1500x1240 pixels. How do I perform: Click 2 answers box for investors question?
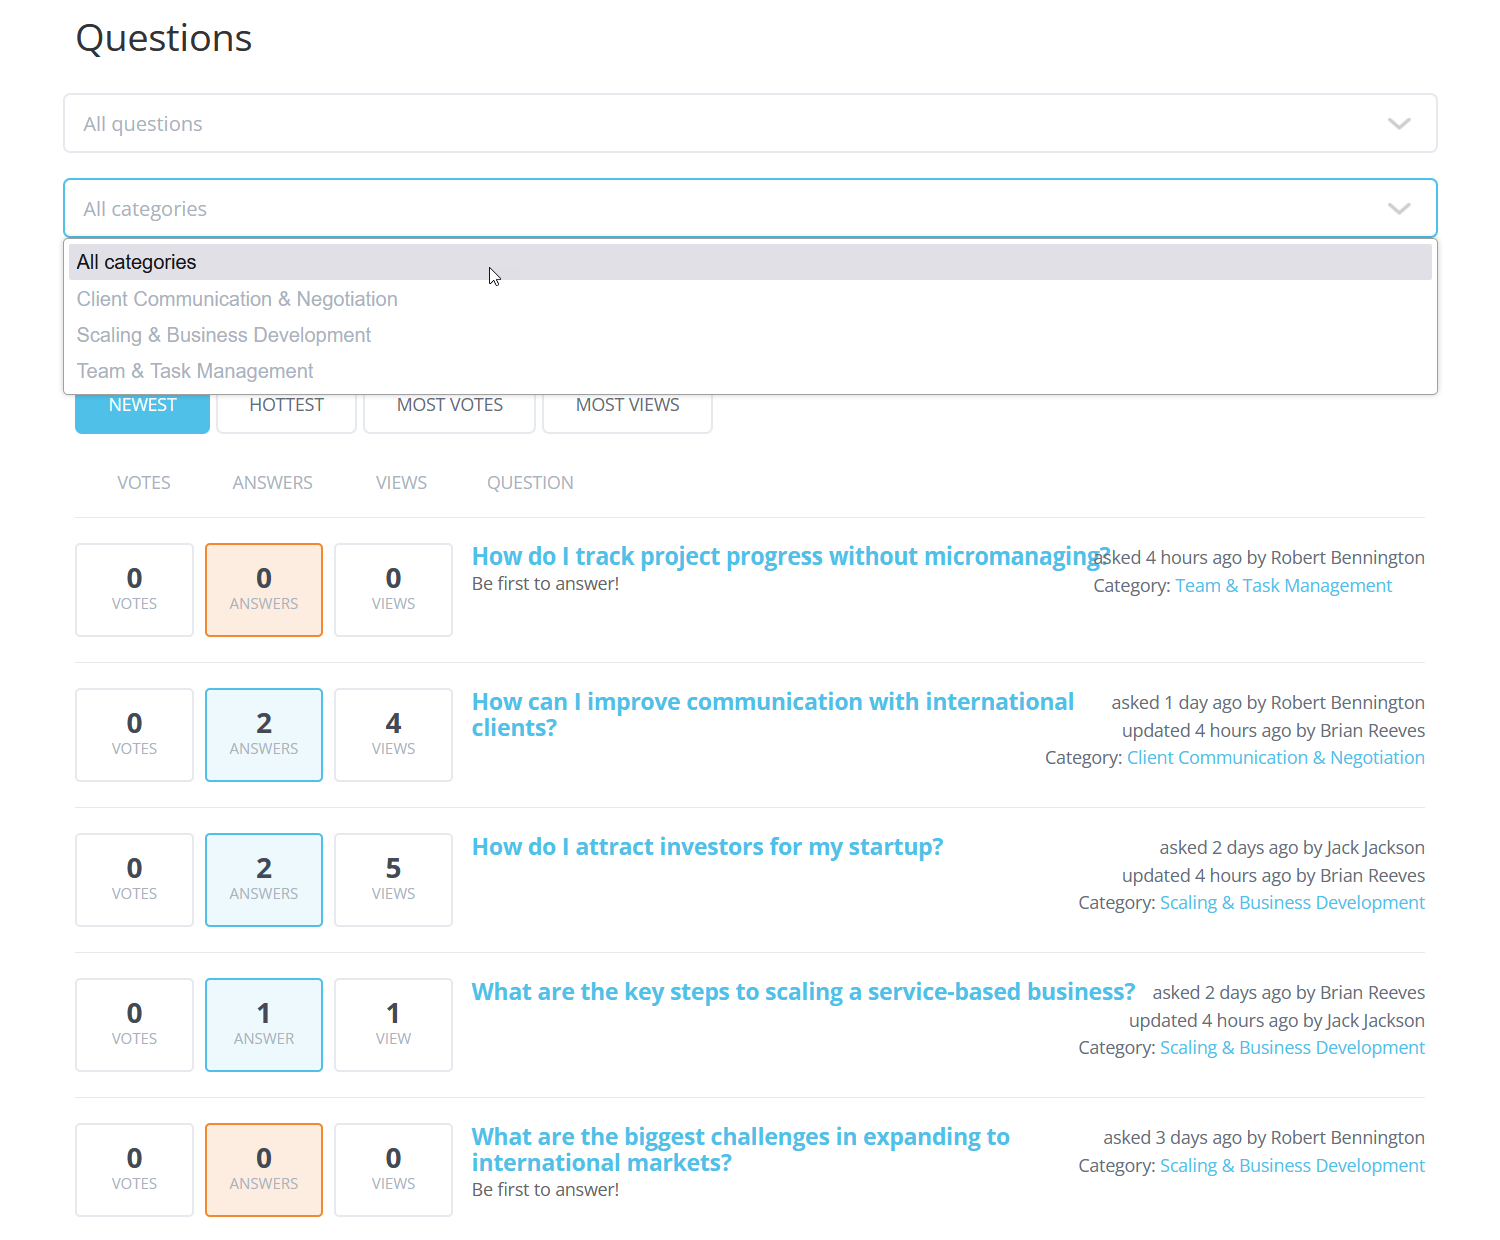pyautogui.click(x=264, y=880)
